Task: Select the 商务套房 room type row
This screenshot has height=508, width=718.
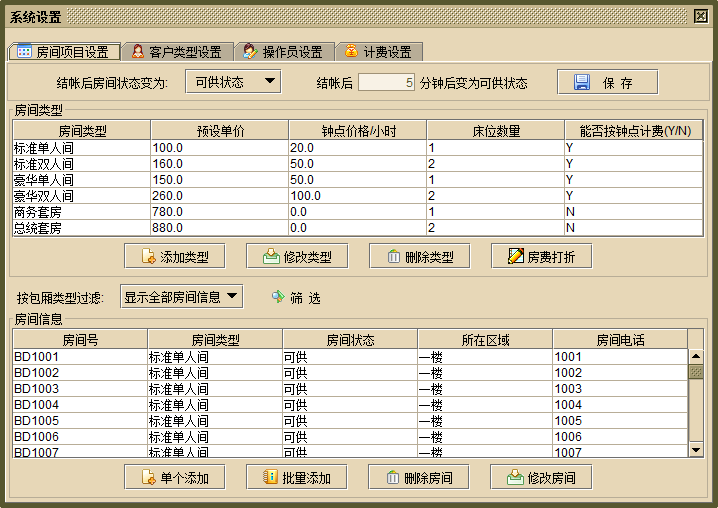Action: click(358, 212)
